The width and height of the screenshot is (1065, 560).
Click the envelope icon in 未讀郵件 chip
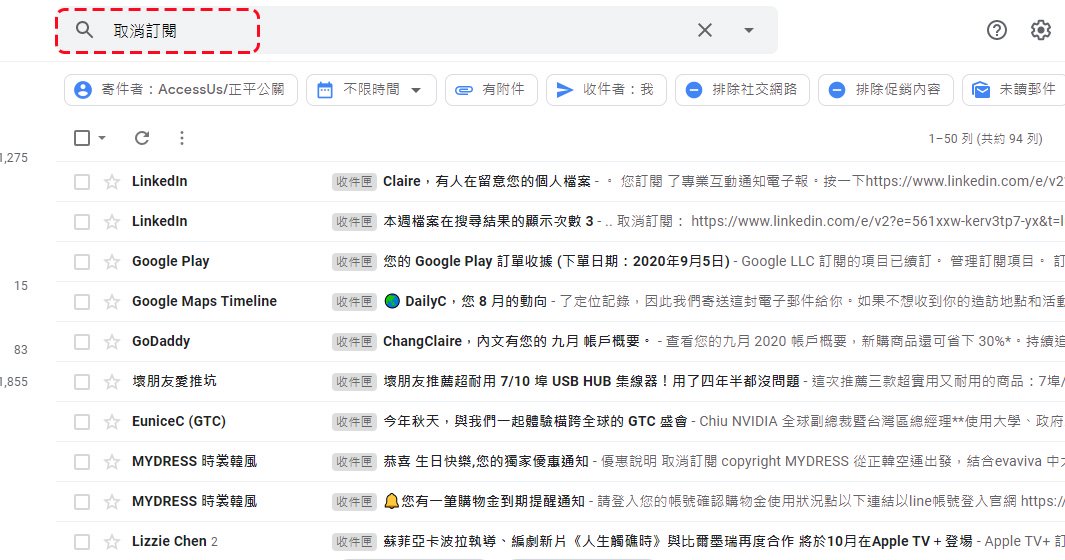click(981, 90)
